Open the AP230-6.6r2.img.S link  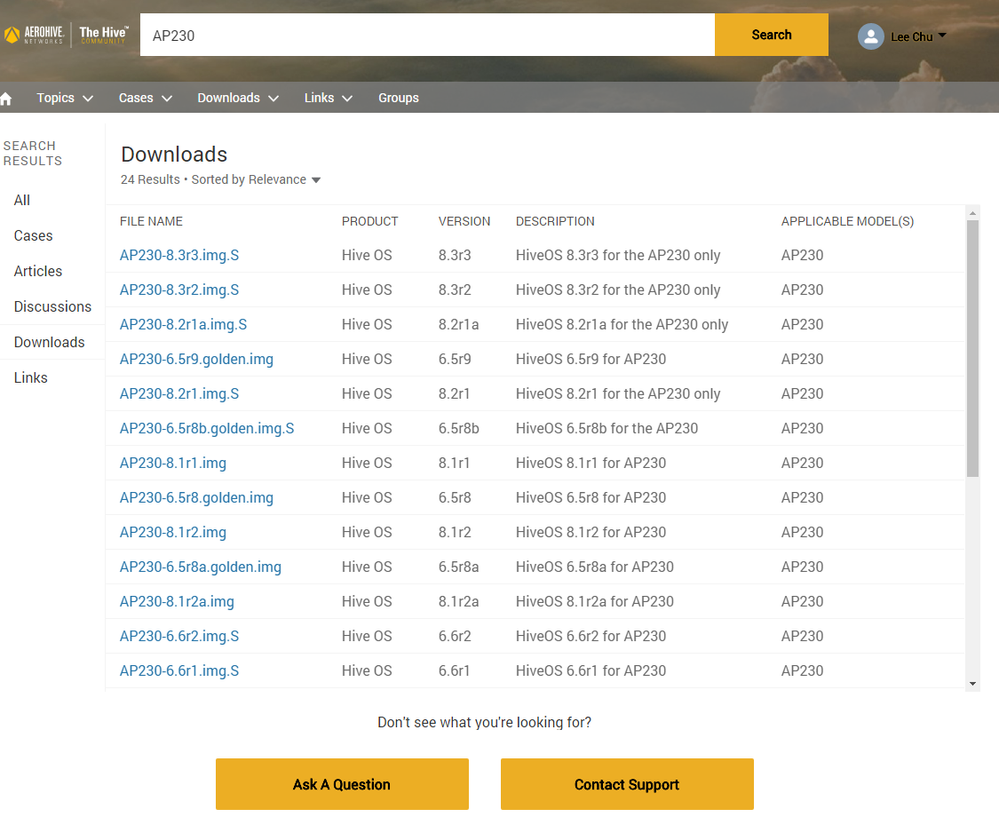pos(179,636)
